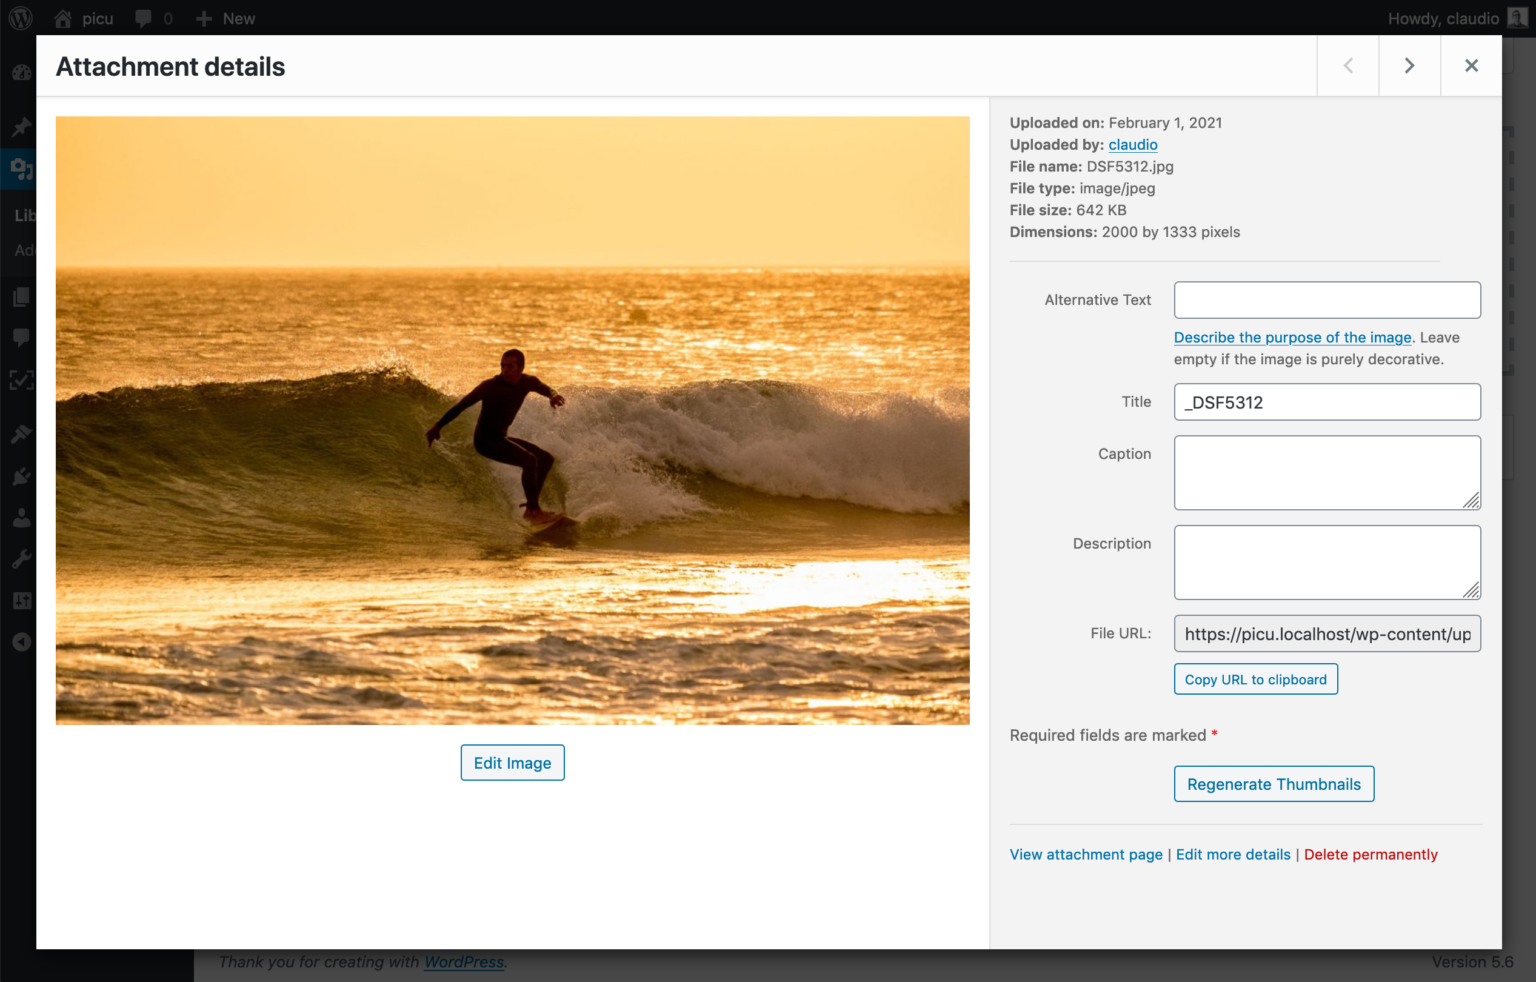This screenshot has height=982, width=1536.
Task: Click the picu site name menu item
Action: tap(83, 17)
